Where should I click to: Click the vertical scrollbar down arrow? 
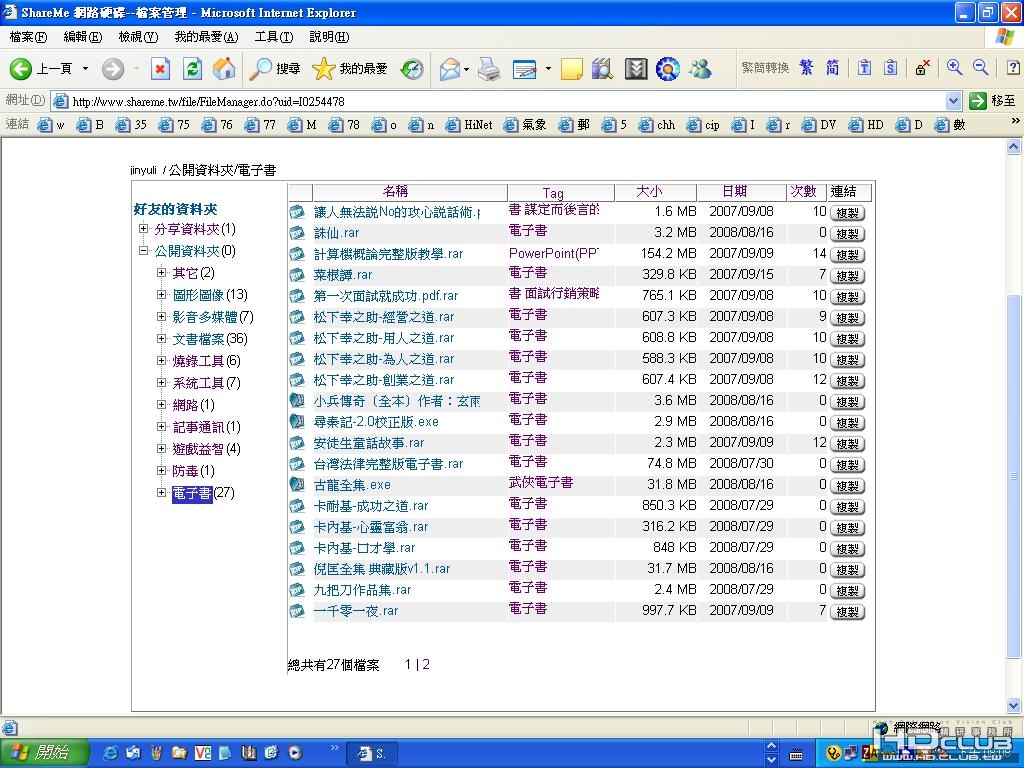click(1014, 705)
